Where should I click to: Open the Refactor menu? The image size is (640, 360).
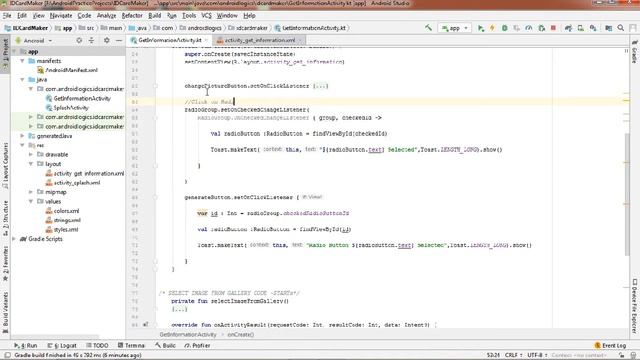click(x=132, y=16)
